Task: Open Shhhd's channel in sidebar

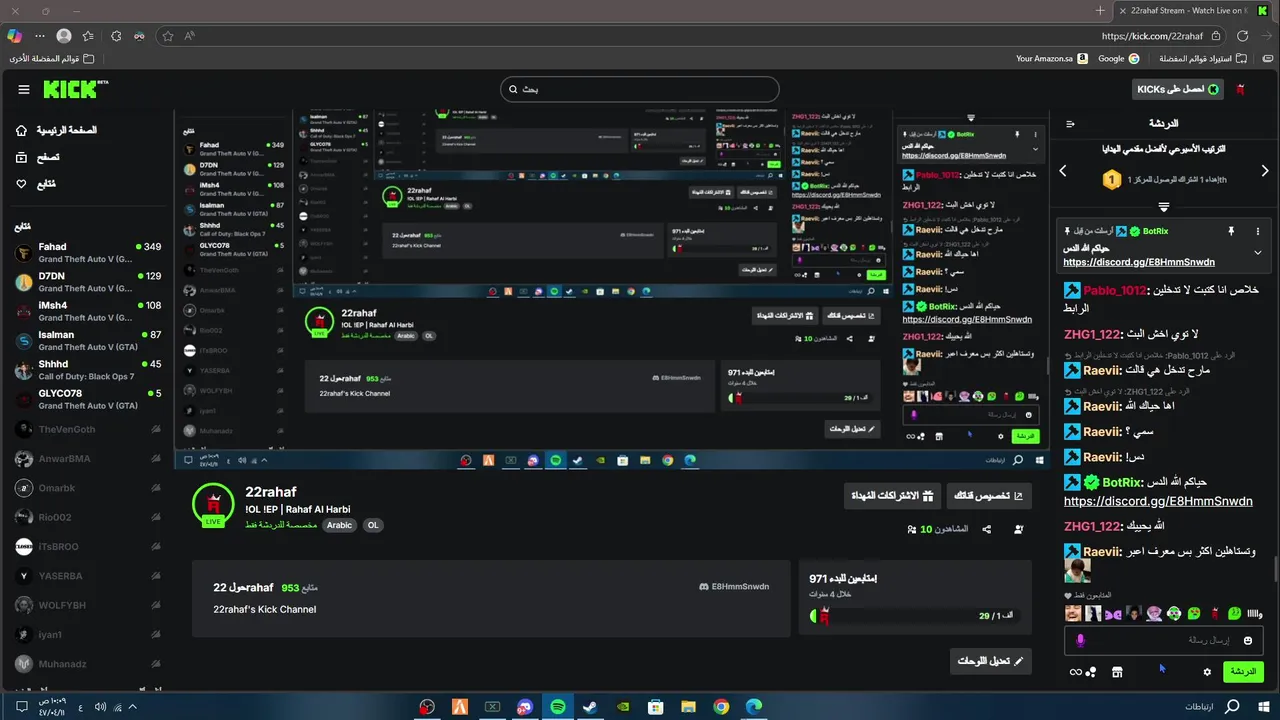Action: click(88, 370)
